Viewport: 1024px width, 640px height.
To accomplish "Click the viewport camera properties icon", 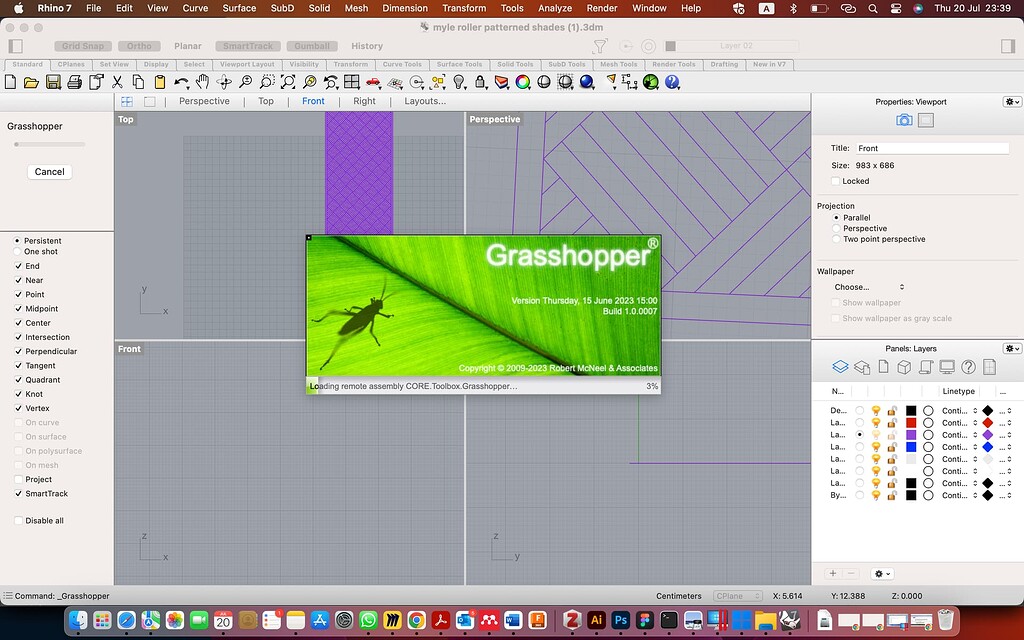I will 904,120.
